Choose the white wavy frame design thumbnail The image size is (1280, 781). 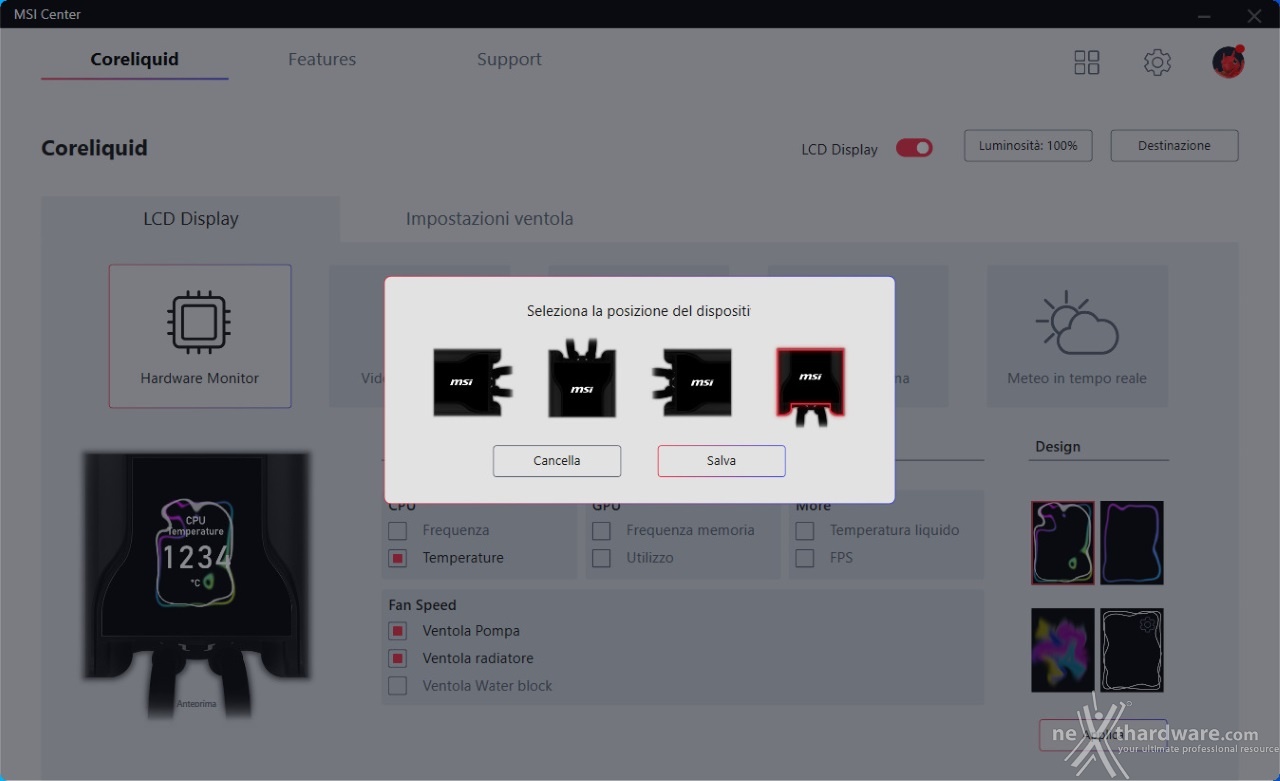coord(1132,650)
